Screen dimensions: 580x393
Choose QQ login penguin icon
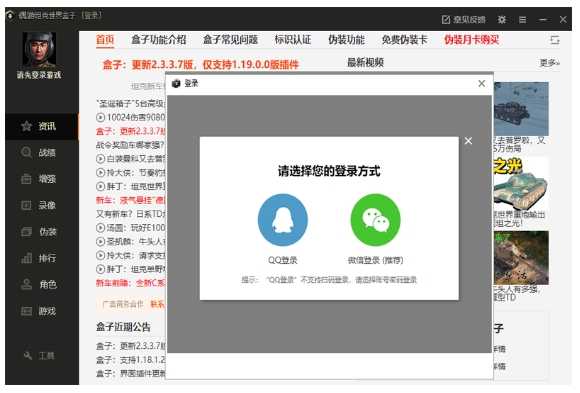click(283, 220)
